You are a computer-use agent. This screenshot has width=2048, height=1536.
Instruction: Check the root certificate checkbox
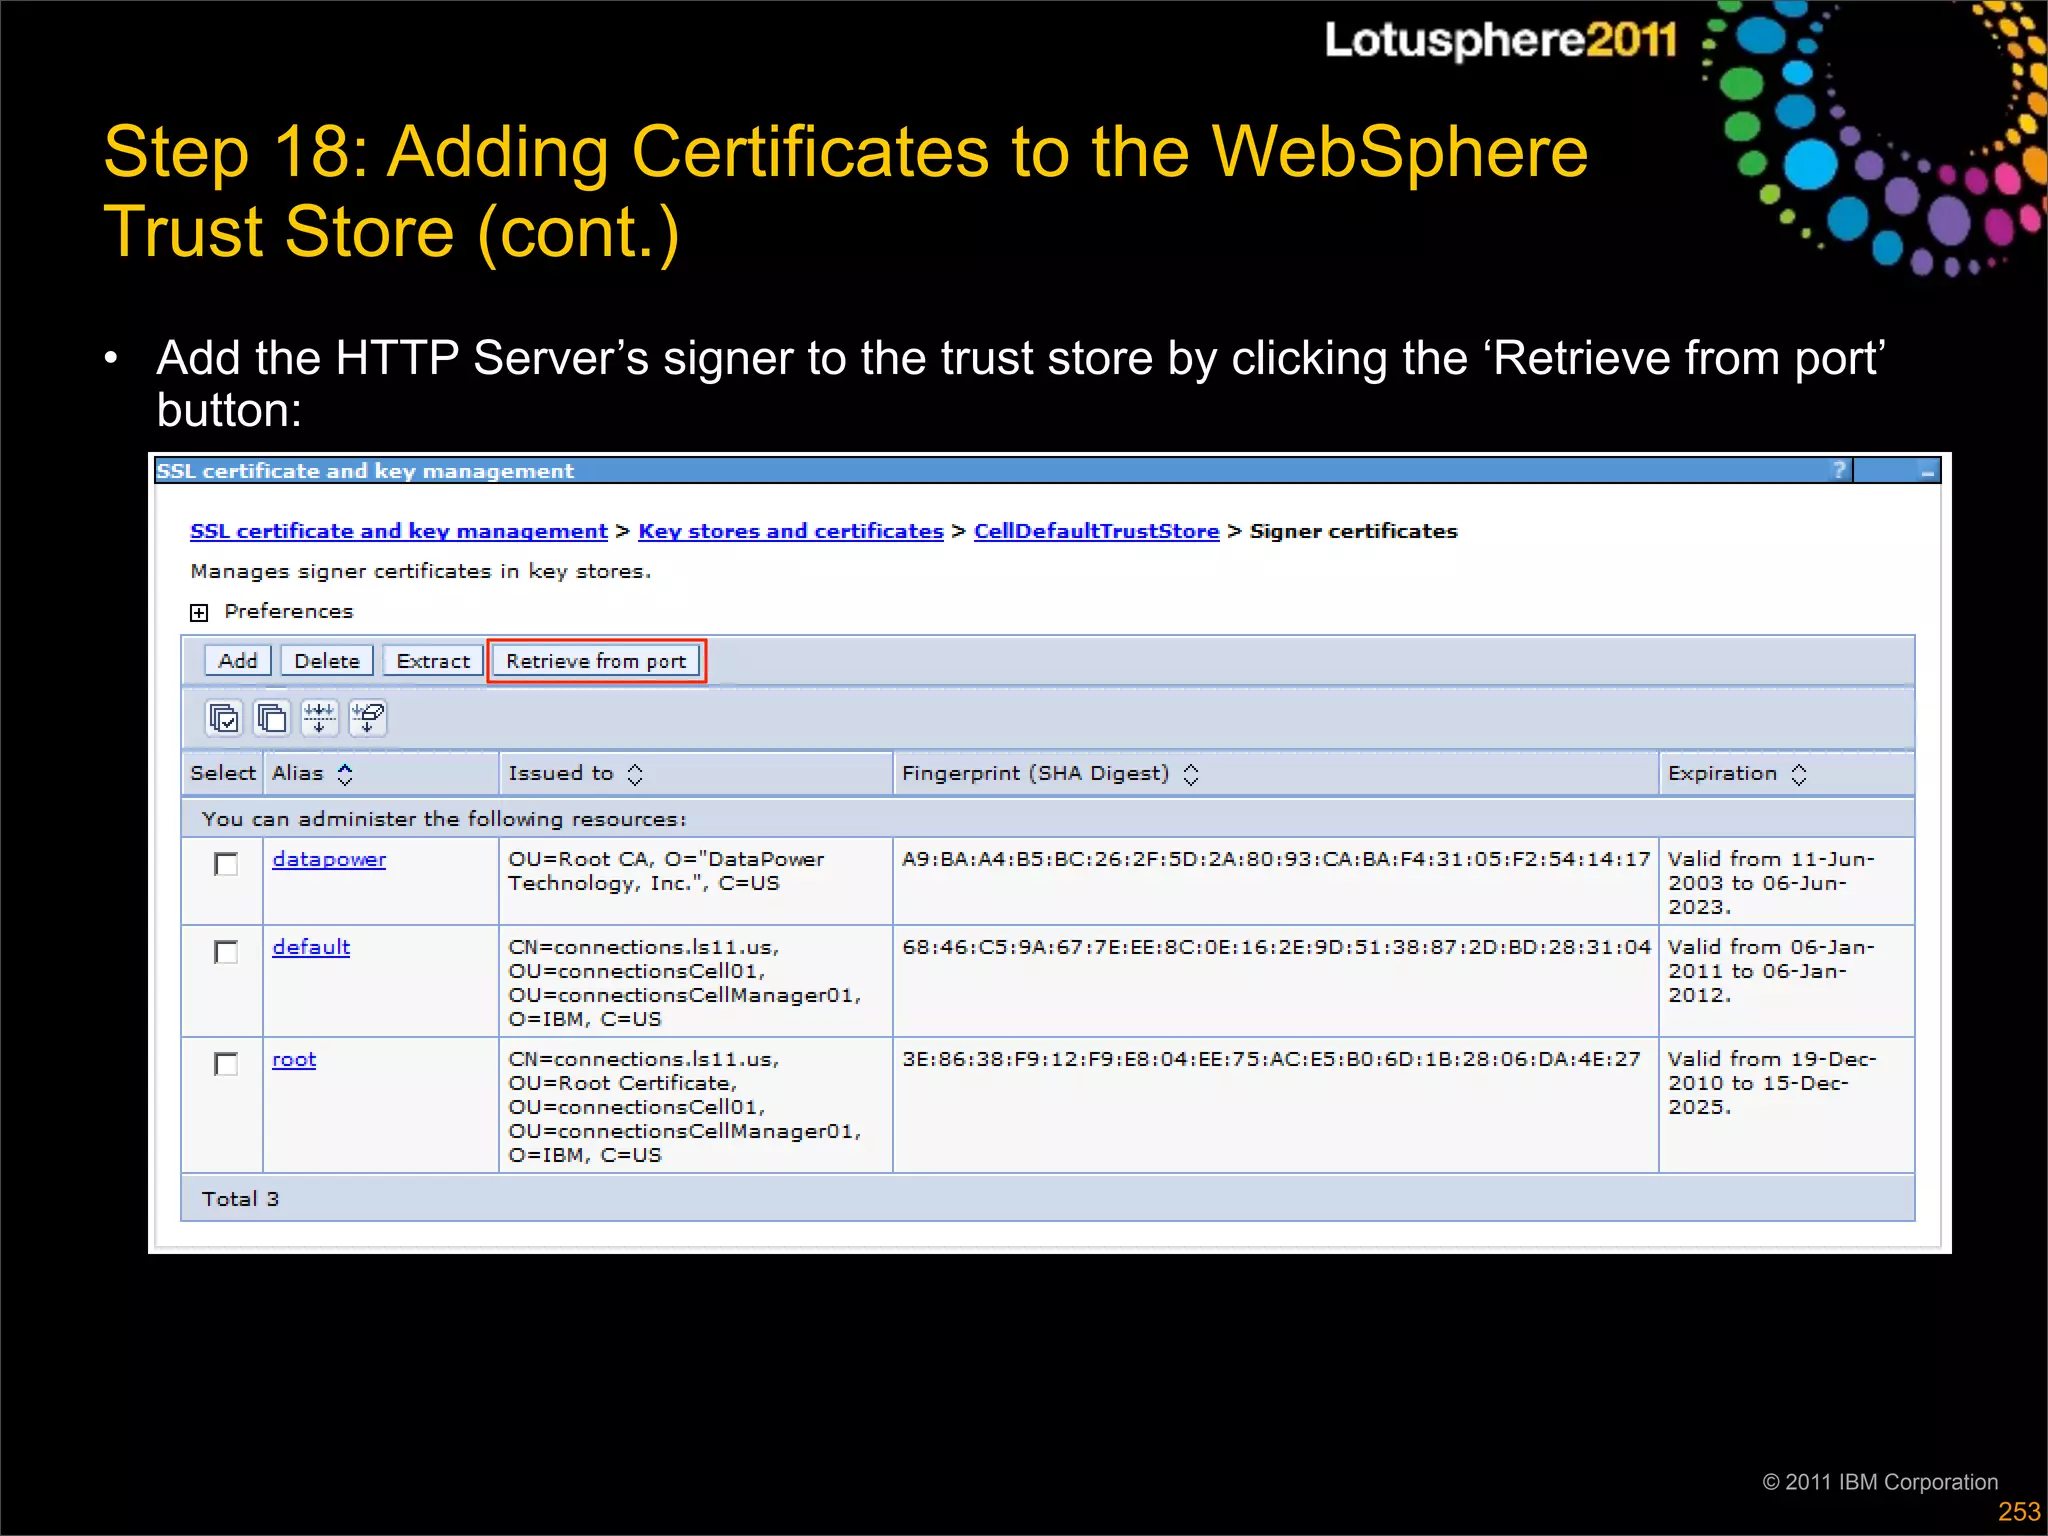click(226, 1064)
